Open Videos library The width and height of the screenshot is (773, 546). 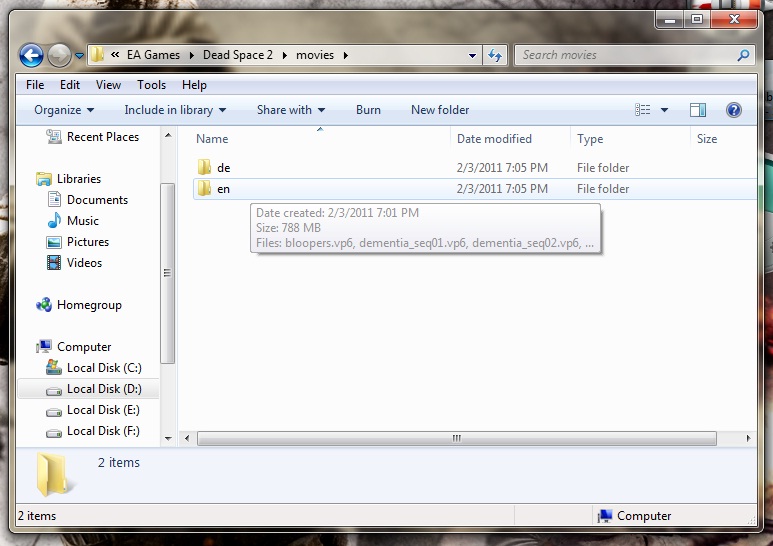click(84, 263)
